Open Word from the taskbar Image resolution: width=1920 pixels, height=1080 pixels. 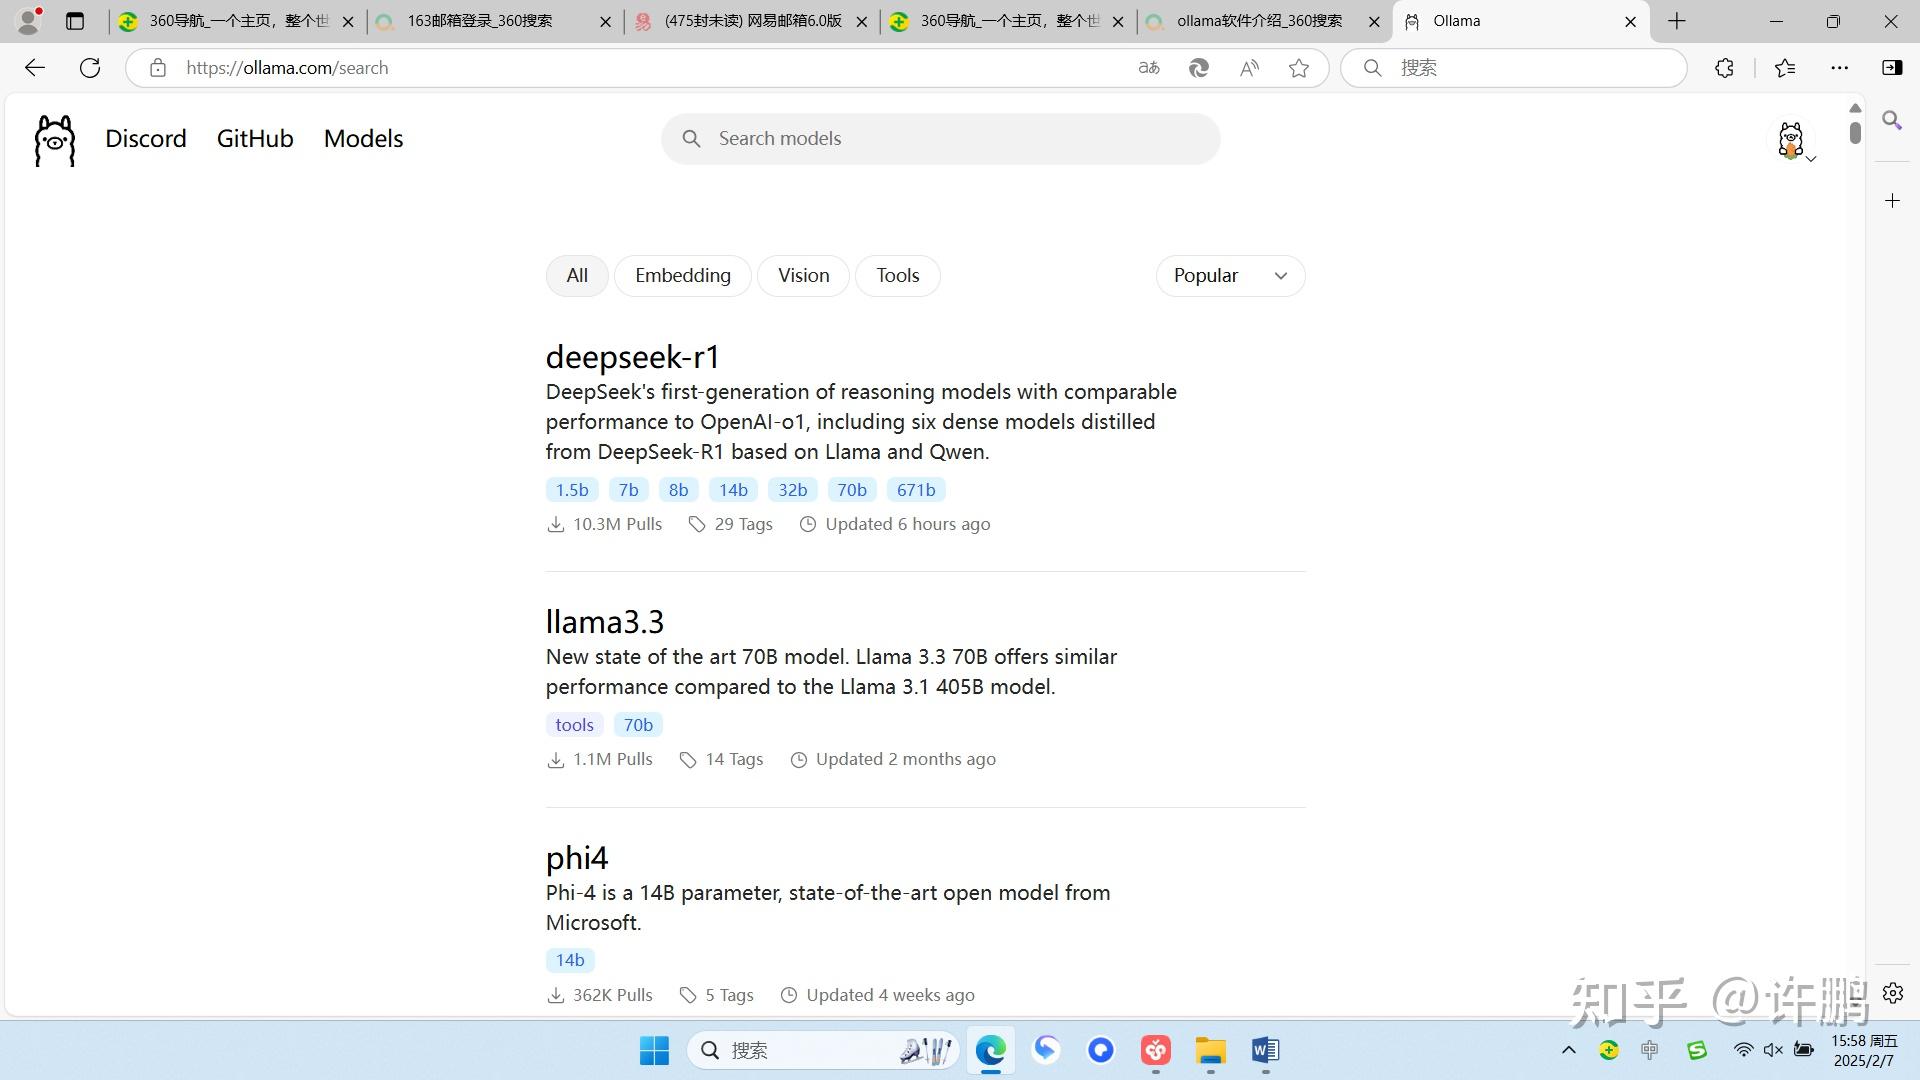tap(1264, 1050)
